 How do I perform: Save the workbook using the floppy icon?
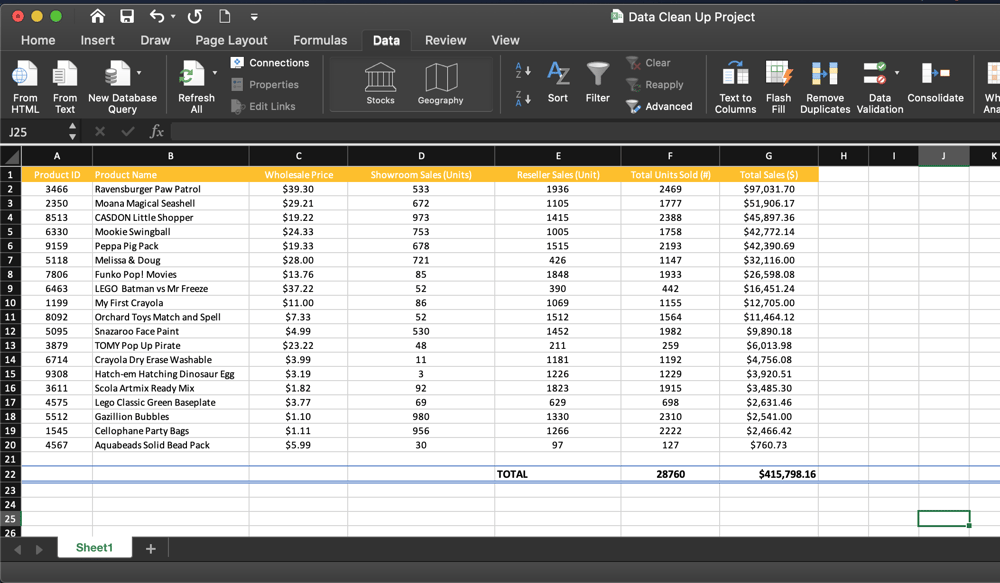pyautogui.click(x=127, y=16)
